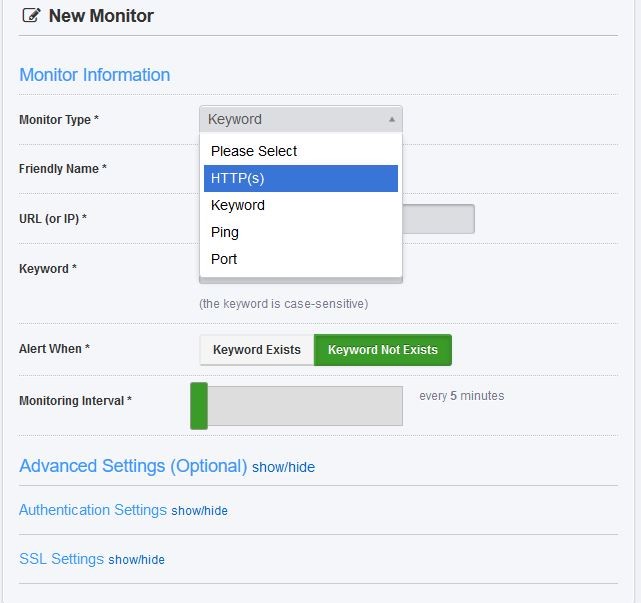The height and width of the screenshot is (603, 641).
Task: Click the Monitor Type * label
Action: (x=59, y=120)
